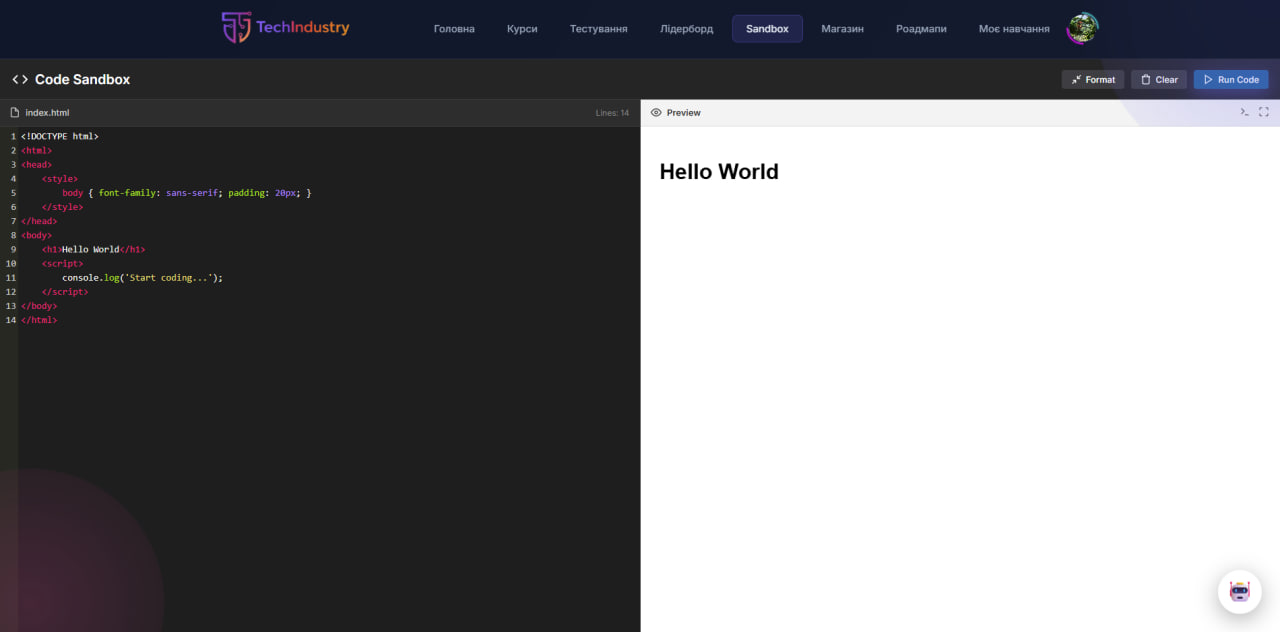Open the chatbot assistant bubble

[1239, 591]
